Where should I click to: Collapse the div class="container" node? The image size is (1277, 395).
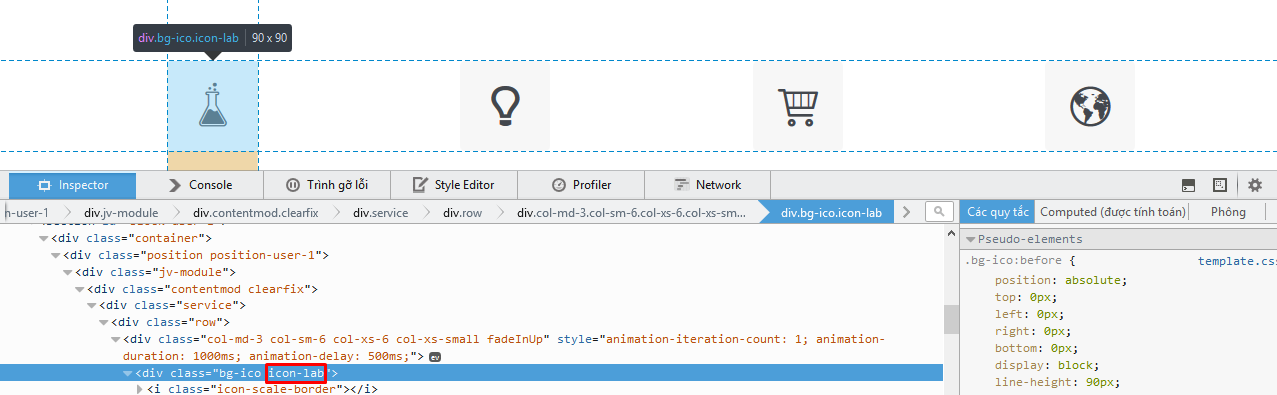point(43,238)
